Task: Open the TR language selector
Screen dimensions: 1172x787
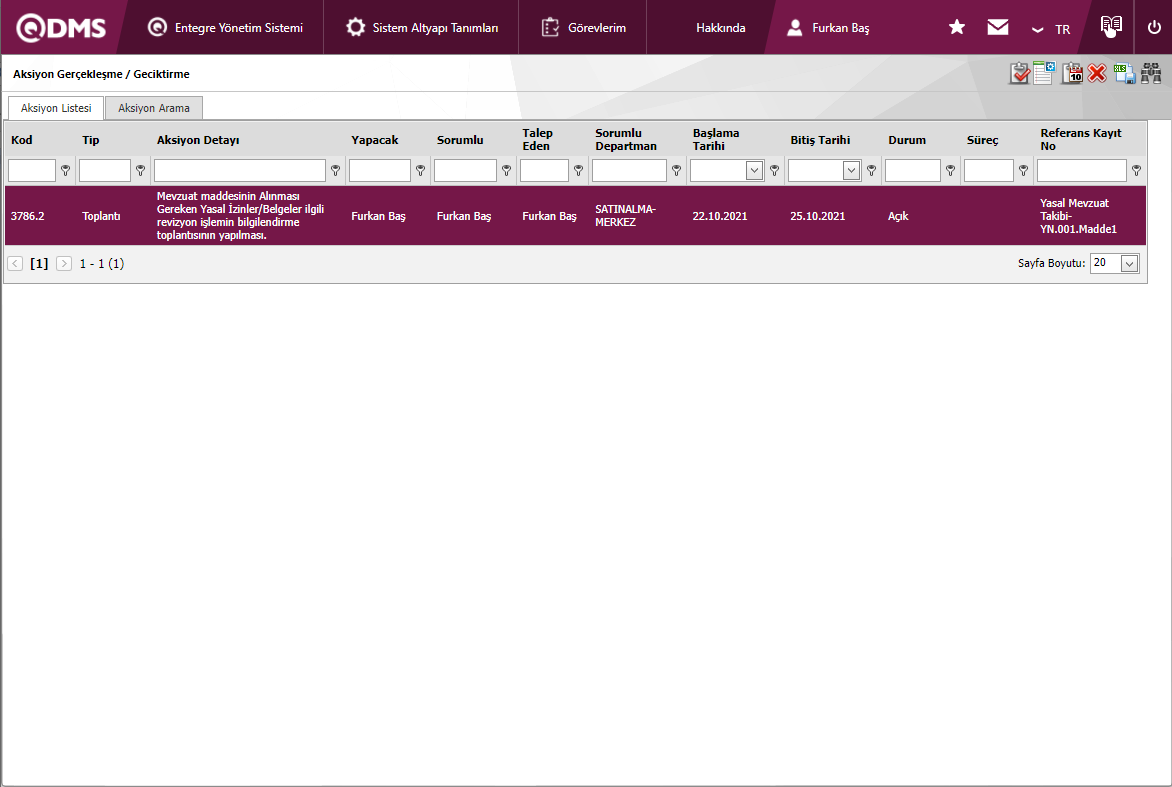Action: [x=1051, y=29]
